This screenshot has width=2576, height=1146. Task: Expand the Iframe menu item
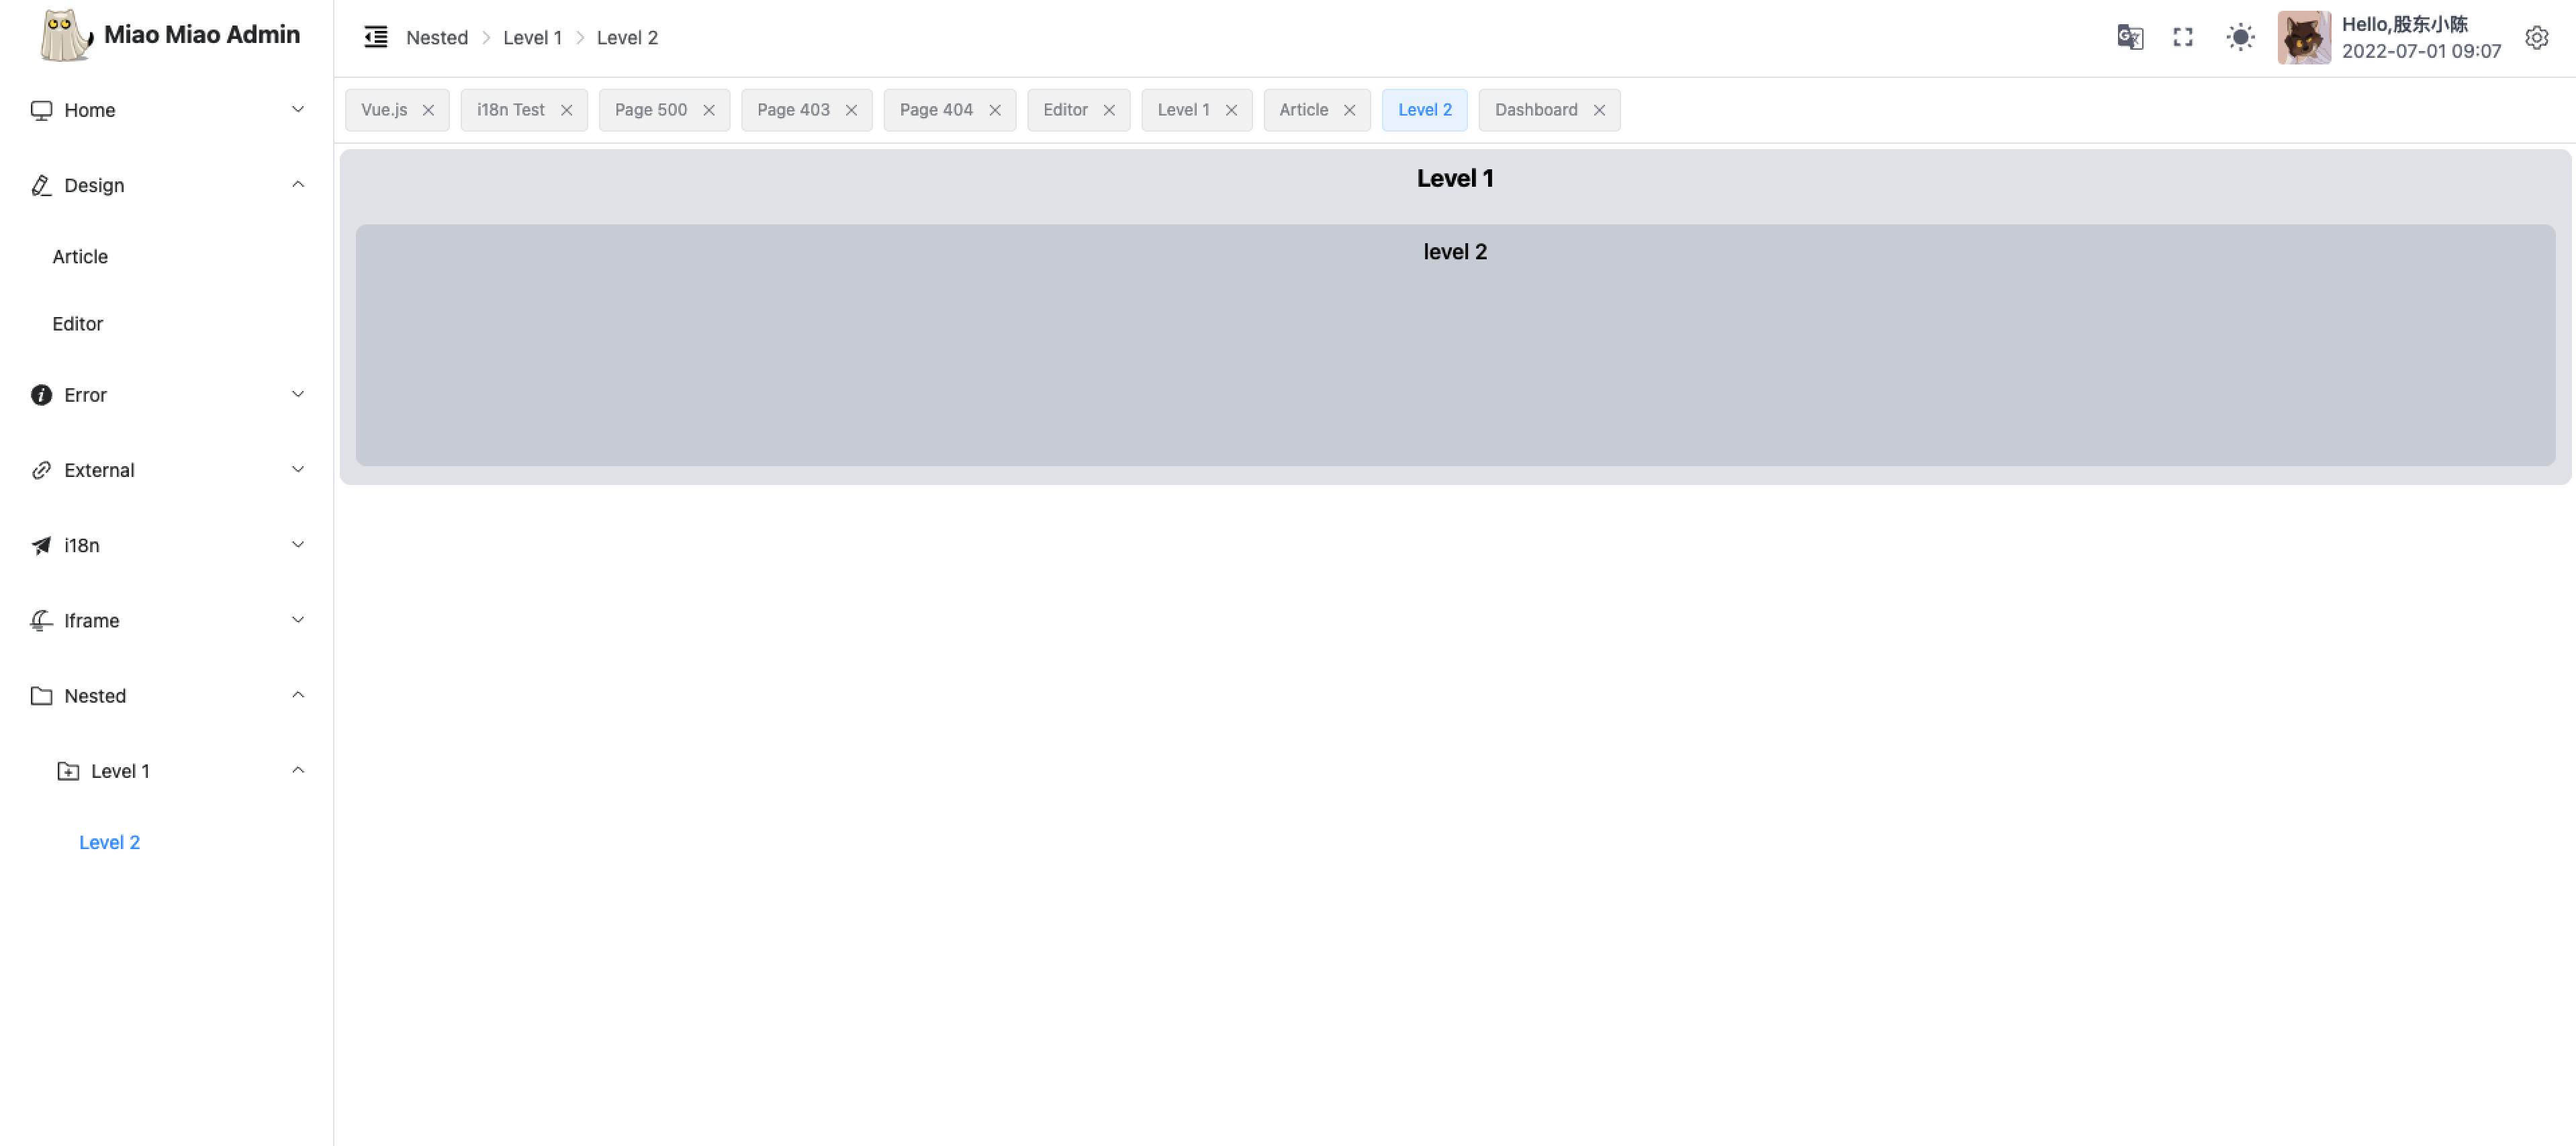[x=166, y=620]
